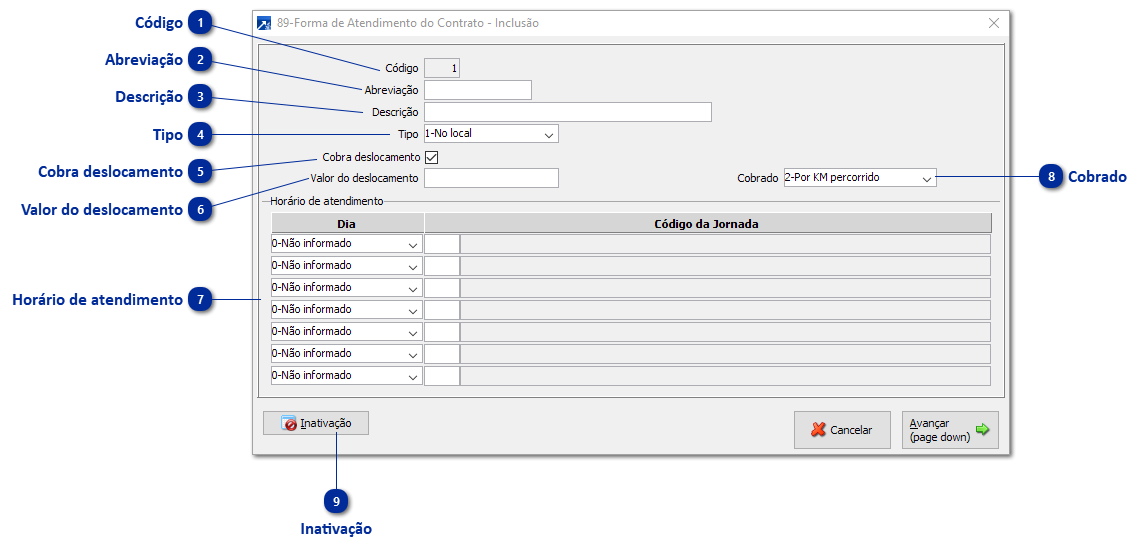Click Avançar (page down) button
The width and height of the screenshot is (1143, 555).
click(949, 430)
